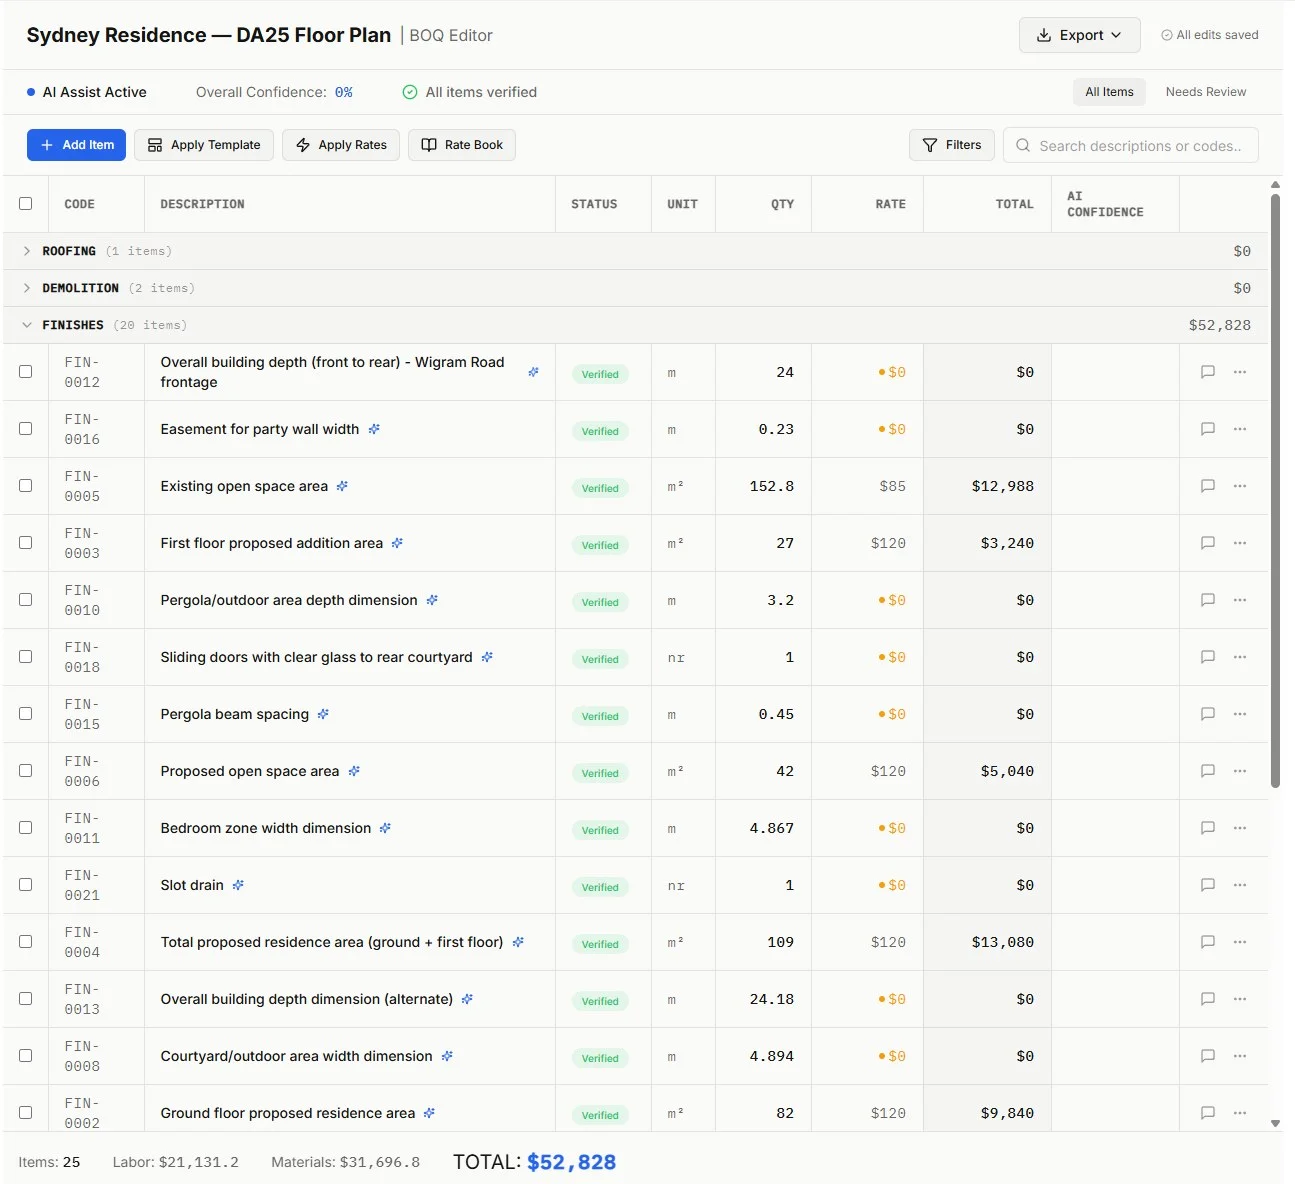The width and height of the screenshot is (1295, 1184).
Task: Check the FIN-0003 row checkbox
Action: click(x=26, y=543)
